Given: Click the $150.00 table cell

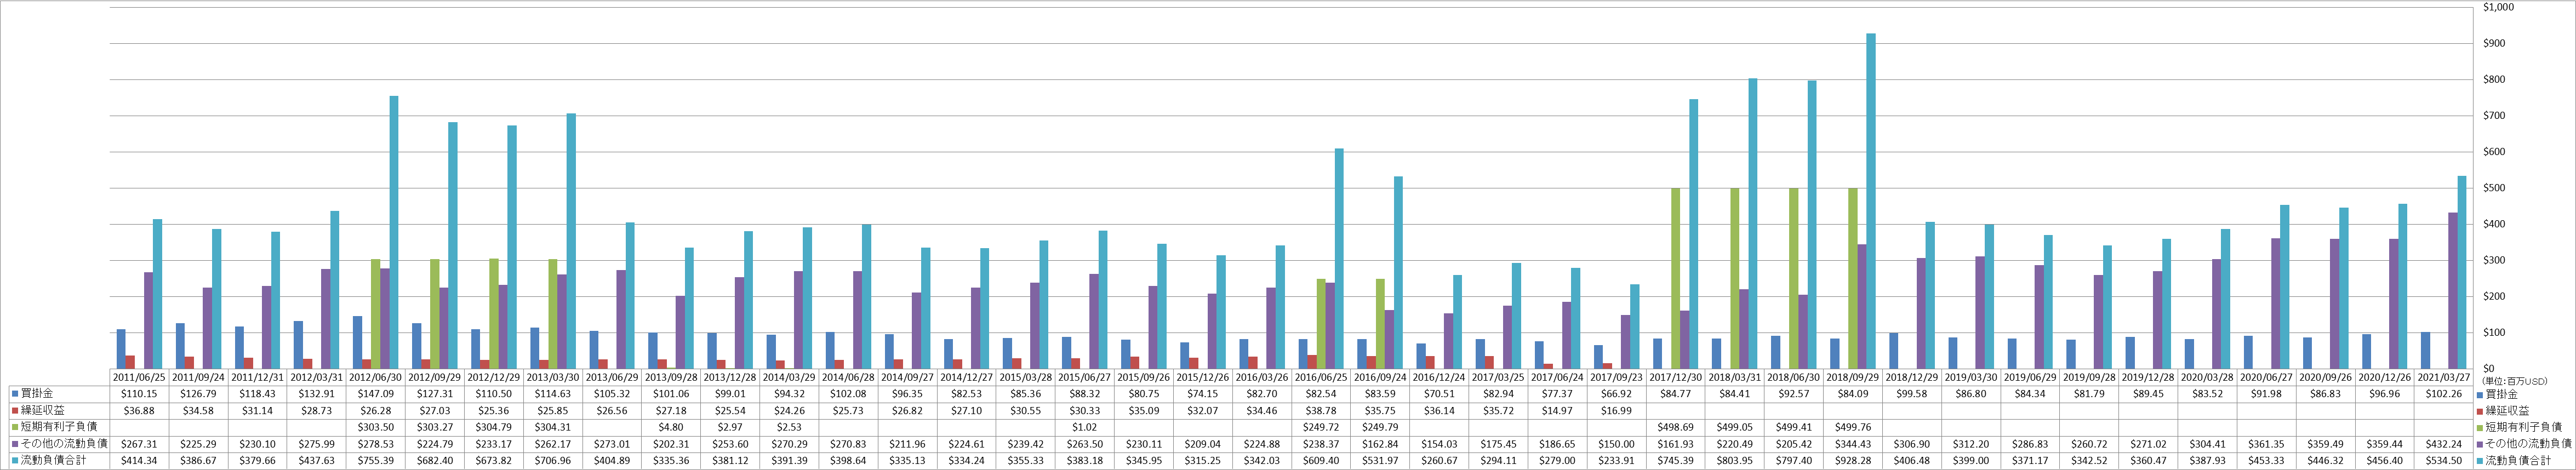Looking at the screenshot, I should coord(1616,443).
